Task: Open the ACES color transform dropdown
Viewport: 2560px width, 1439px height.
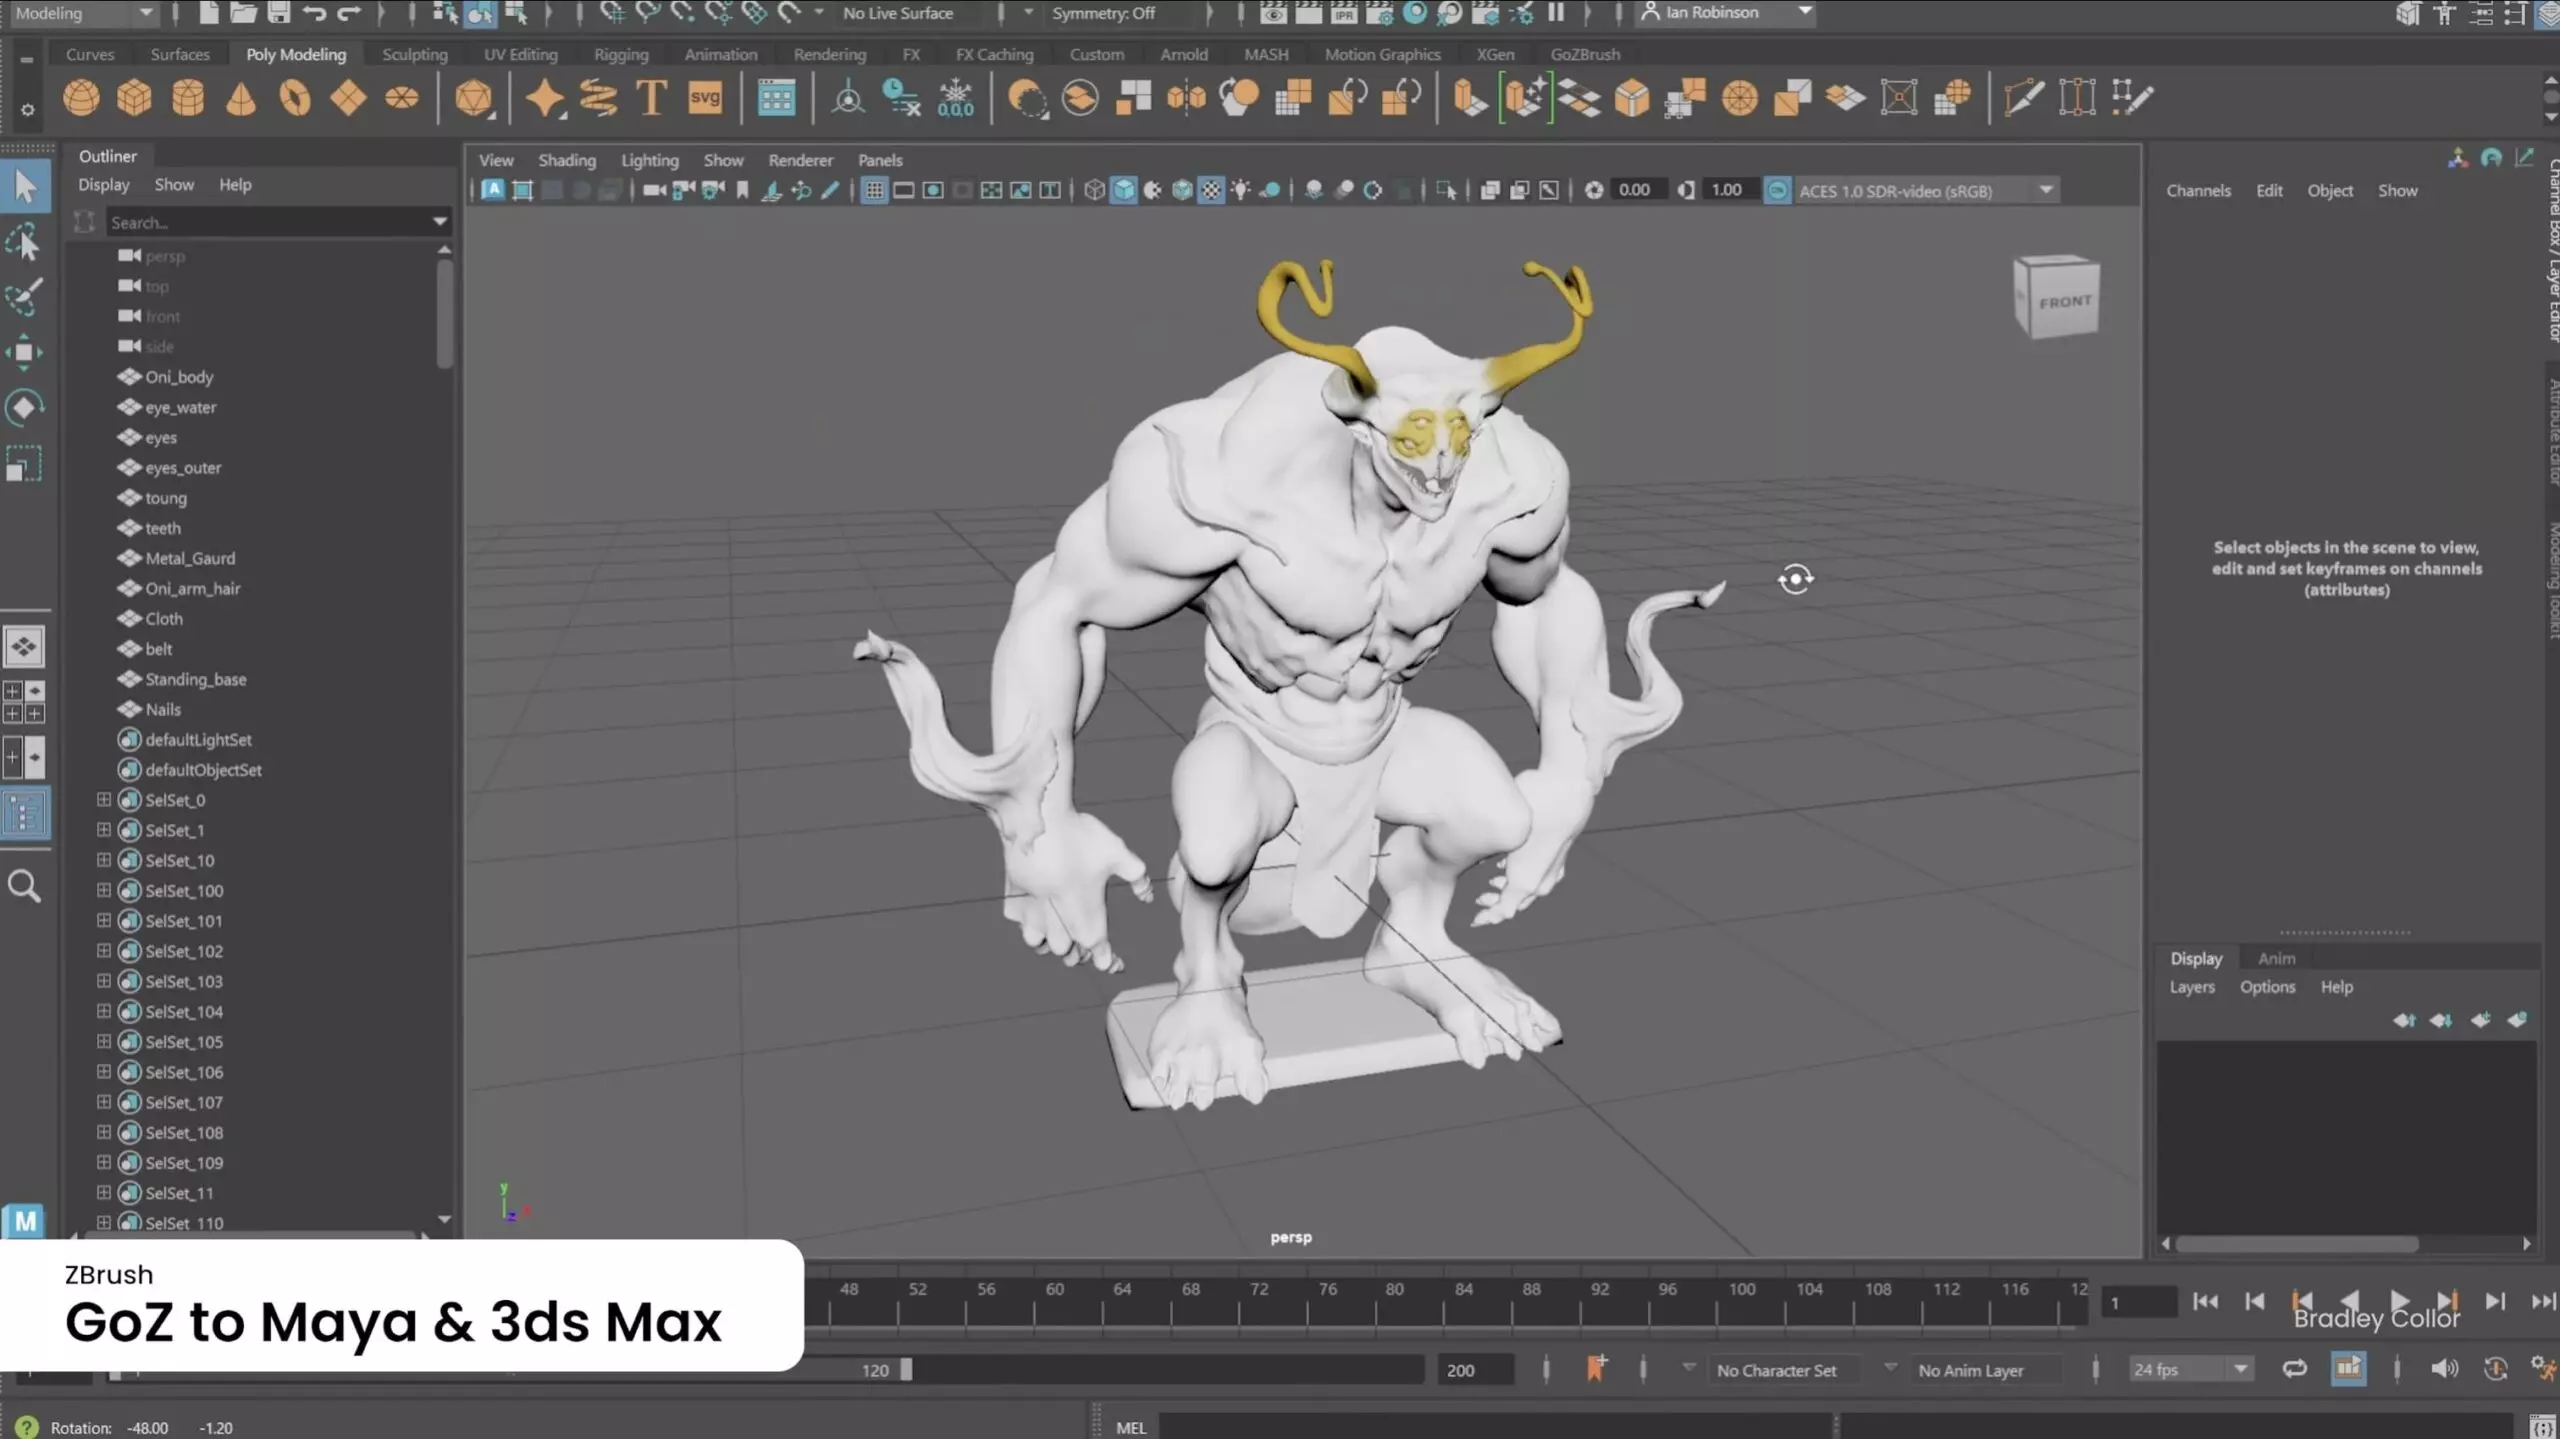Action: tap(2046, 190)
